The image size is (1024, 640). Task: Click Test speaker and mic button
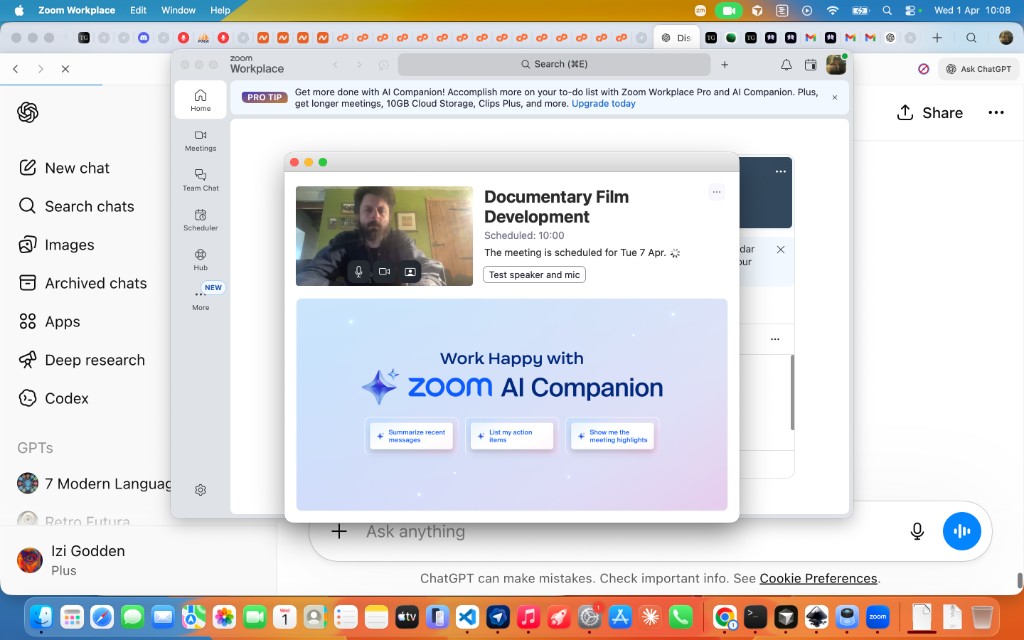(x=534, y=275)
